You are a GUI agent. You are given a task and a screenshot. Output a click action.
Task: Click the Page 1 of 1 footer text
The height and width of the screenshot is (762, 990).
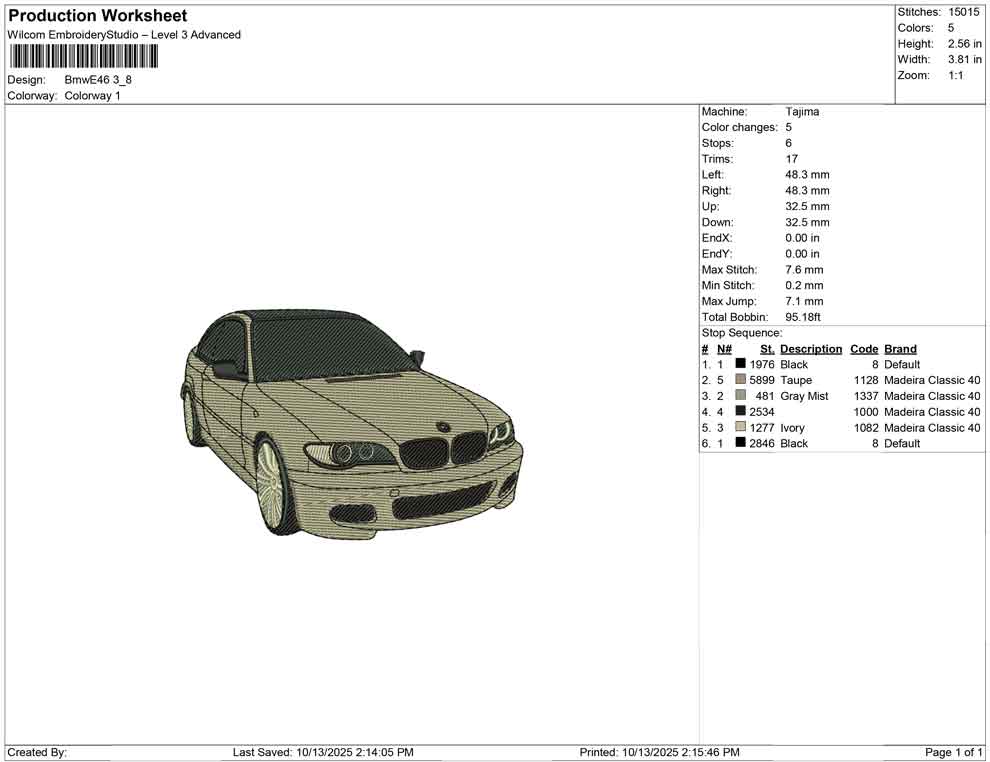tap(954, 752)
